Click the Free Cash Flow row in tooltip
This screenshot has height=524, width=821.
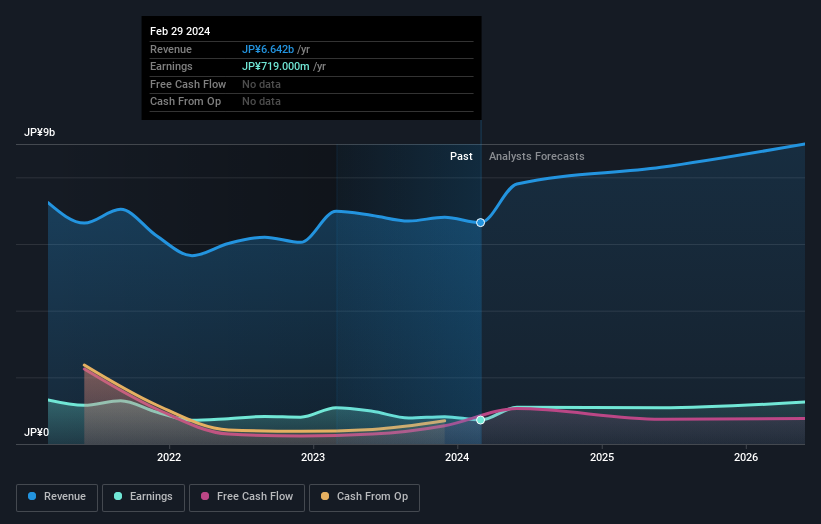pos(312,84)
